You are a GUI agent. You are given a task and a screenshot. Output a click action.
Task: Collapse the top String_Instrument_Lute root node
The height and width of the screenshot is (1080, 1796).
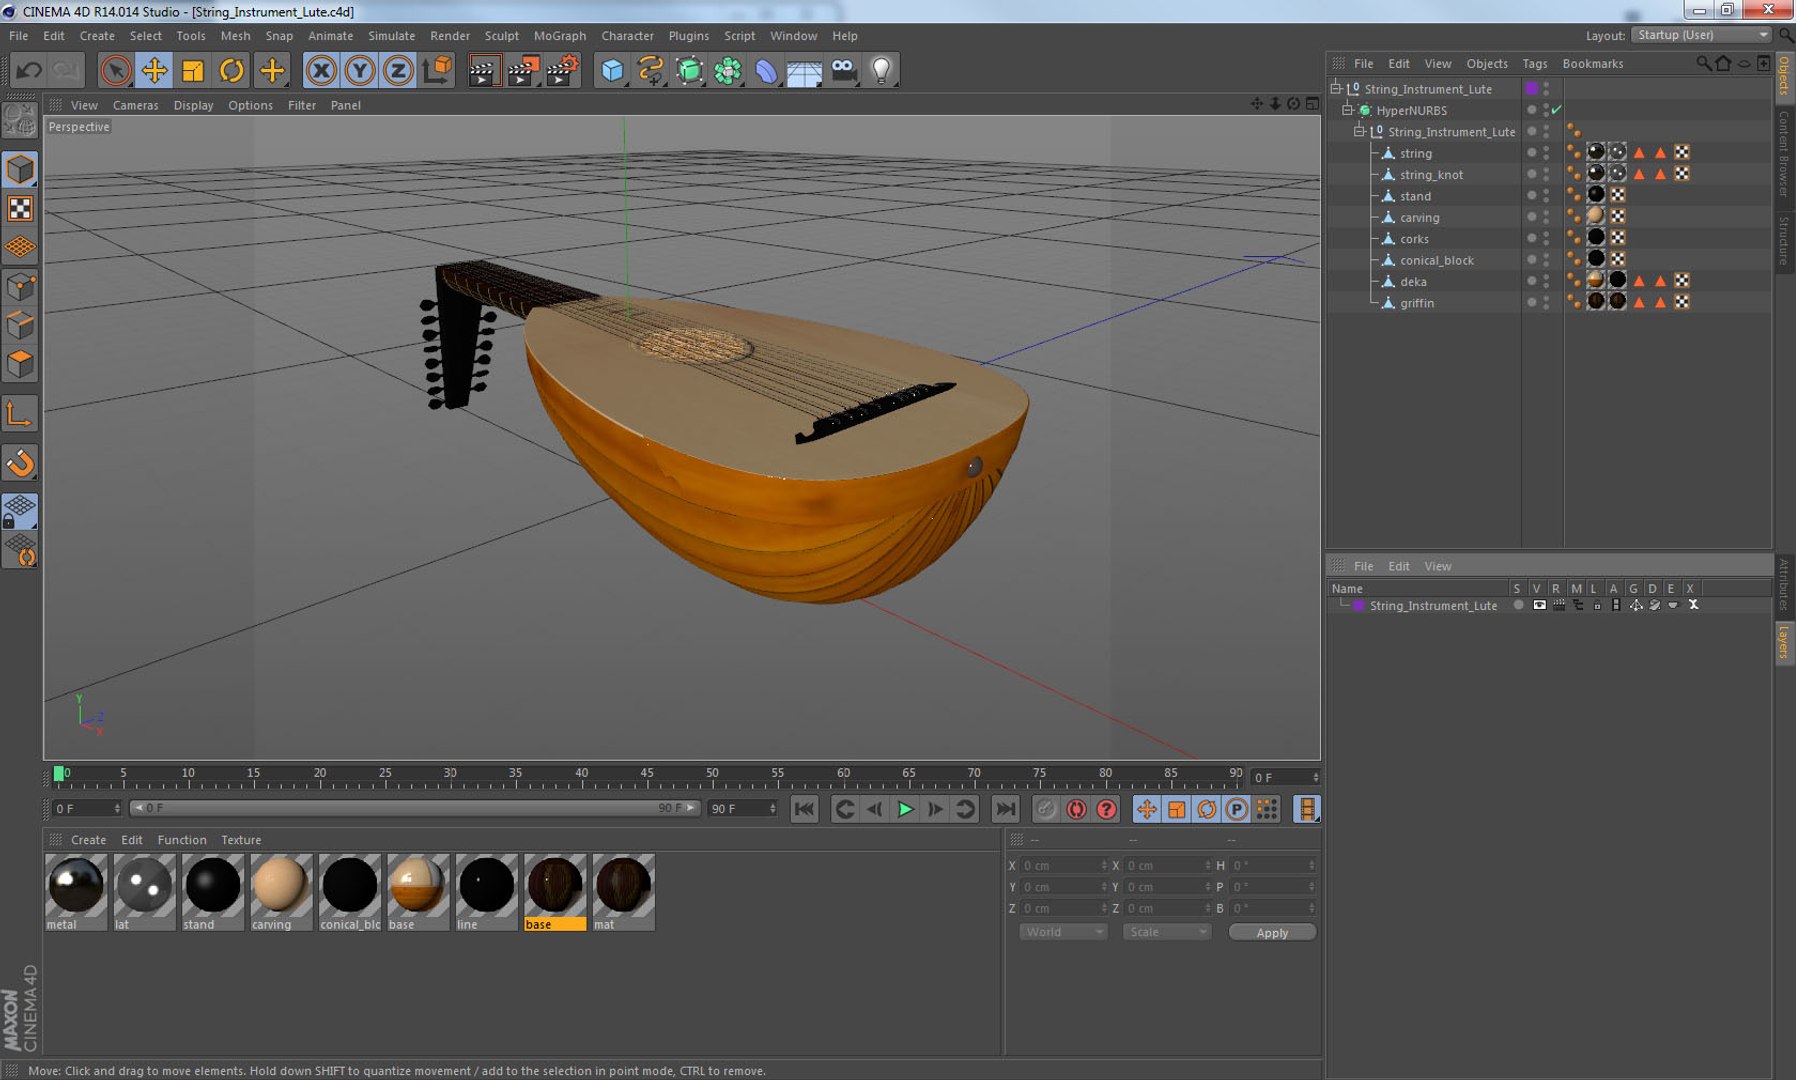[x=1335, y=88]
